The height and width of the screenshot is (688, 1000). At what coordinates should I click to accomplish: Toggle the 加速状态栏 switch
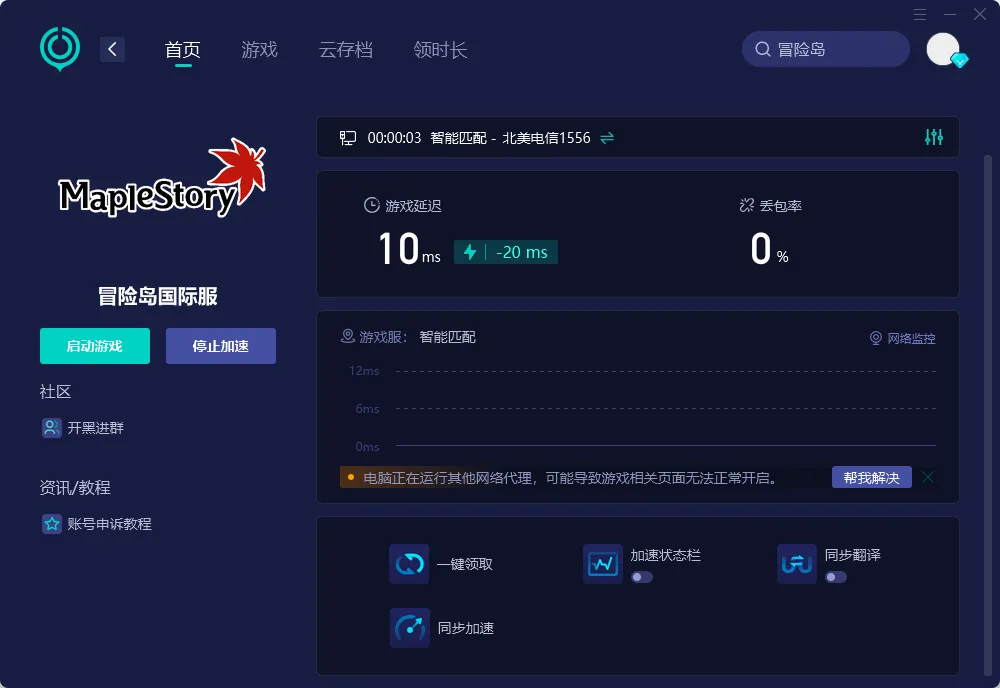pos(642,577)
